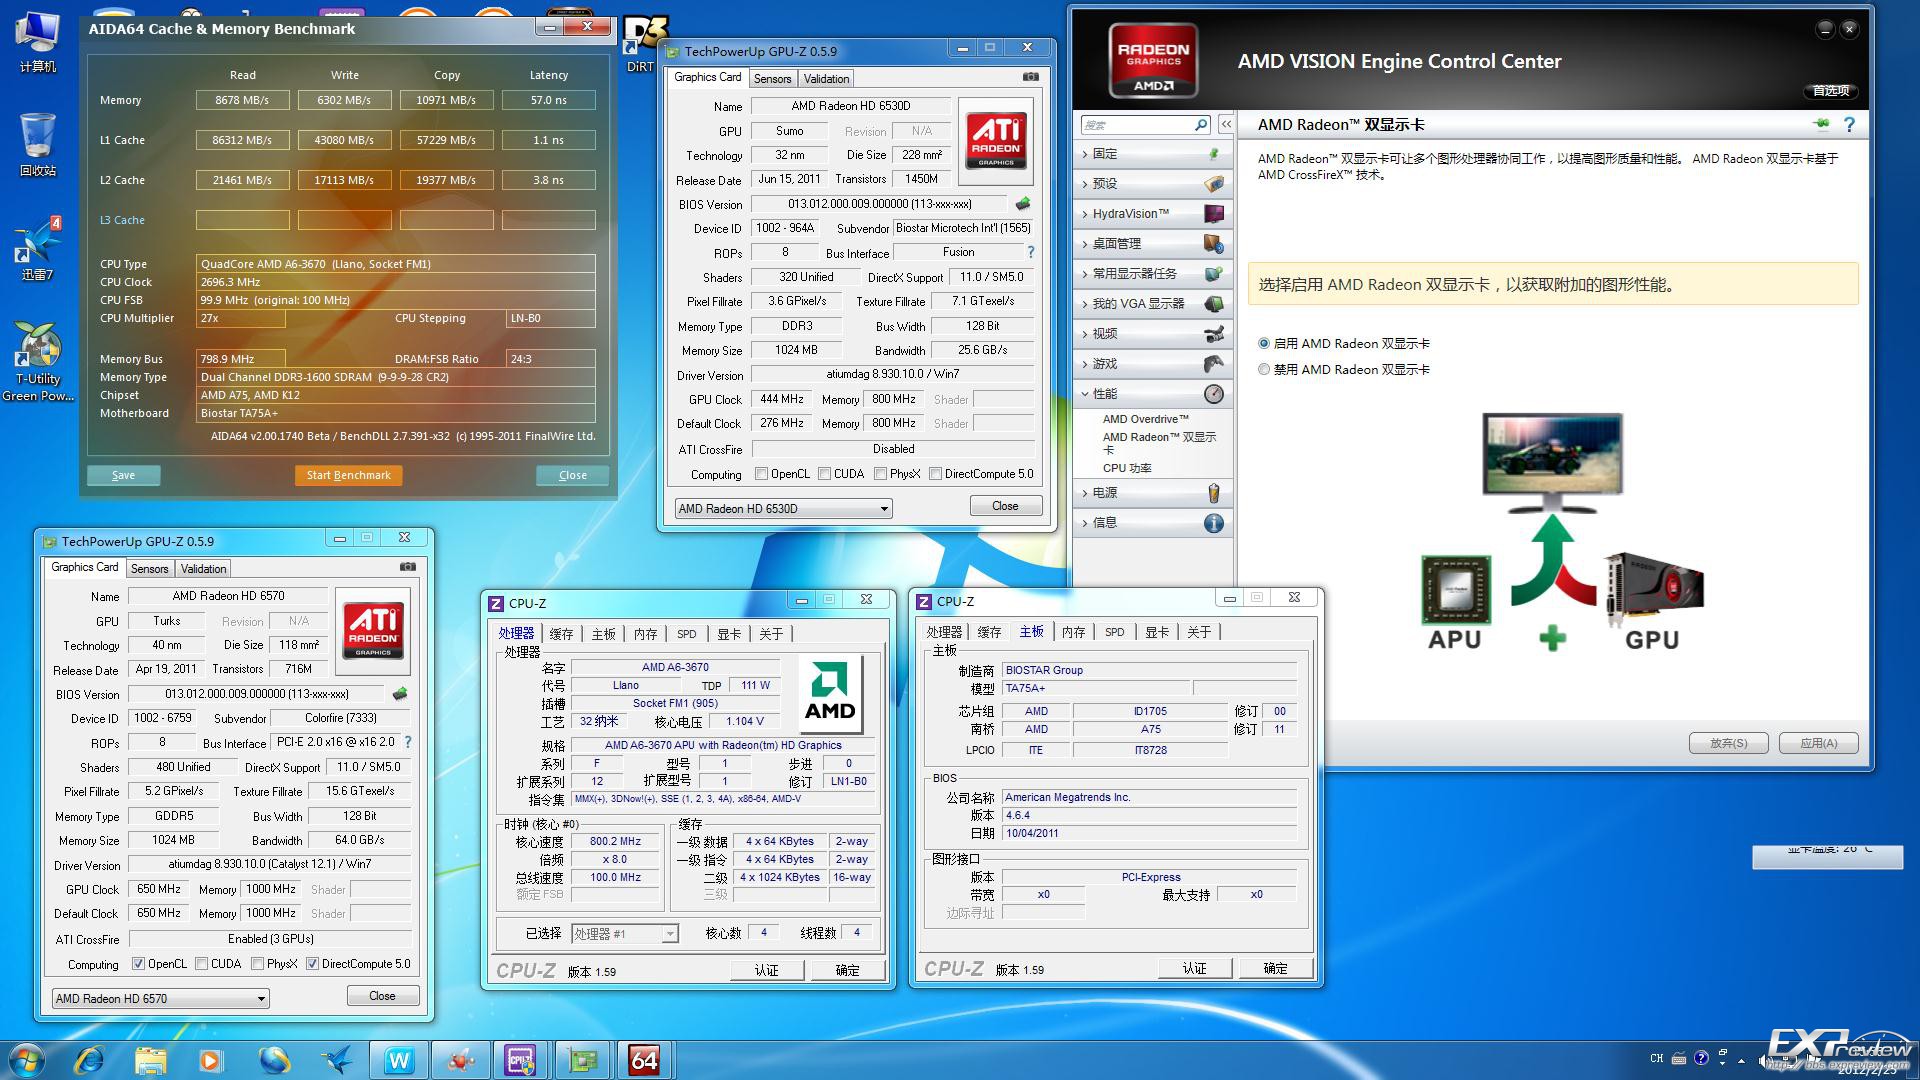
Task: Open Windows Media Player from taskbar
Action: coord(211,1060)
